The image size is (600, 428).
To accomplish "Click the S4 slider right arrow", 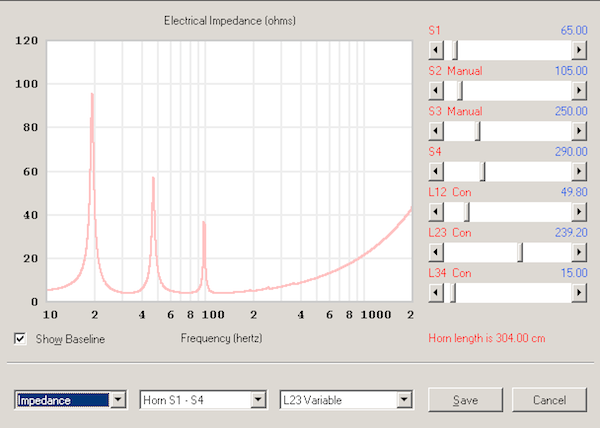I will coord(579,171).
